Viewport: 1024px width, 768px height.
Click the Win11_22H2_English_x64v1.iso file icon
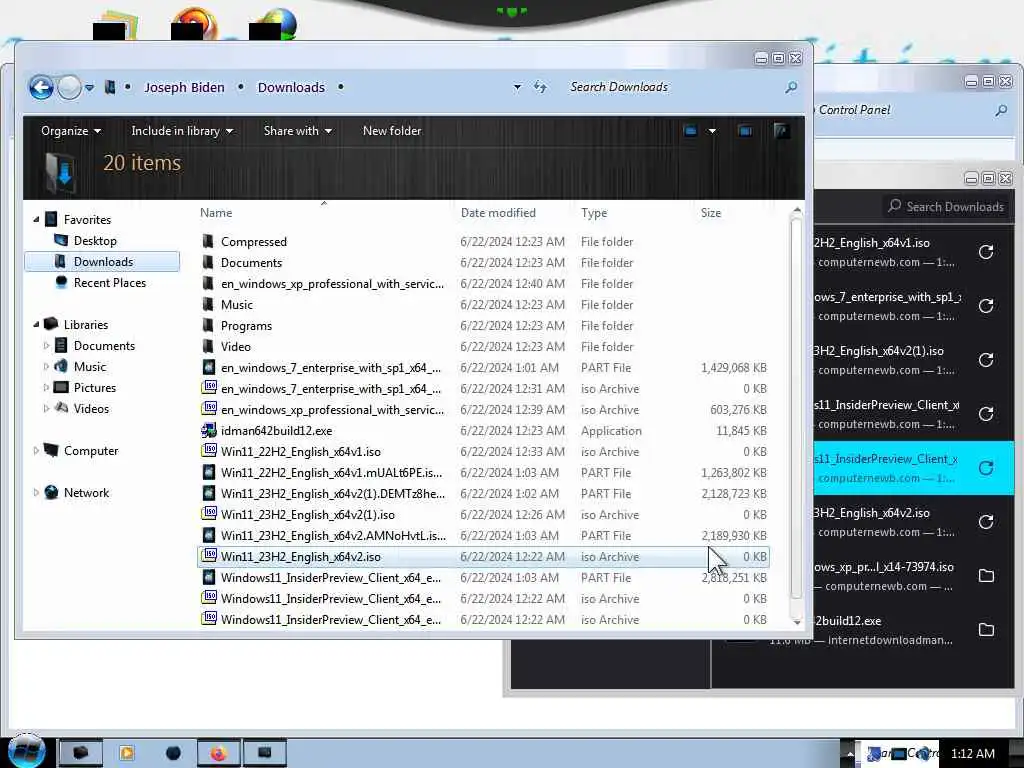[x=208, y=451]
